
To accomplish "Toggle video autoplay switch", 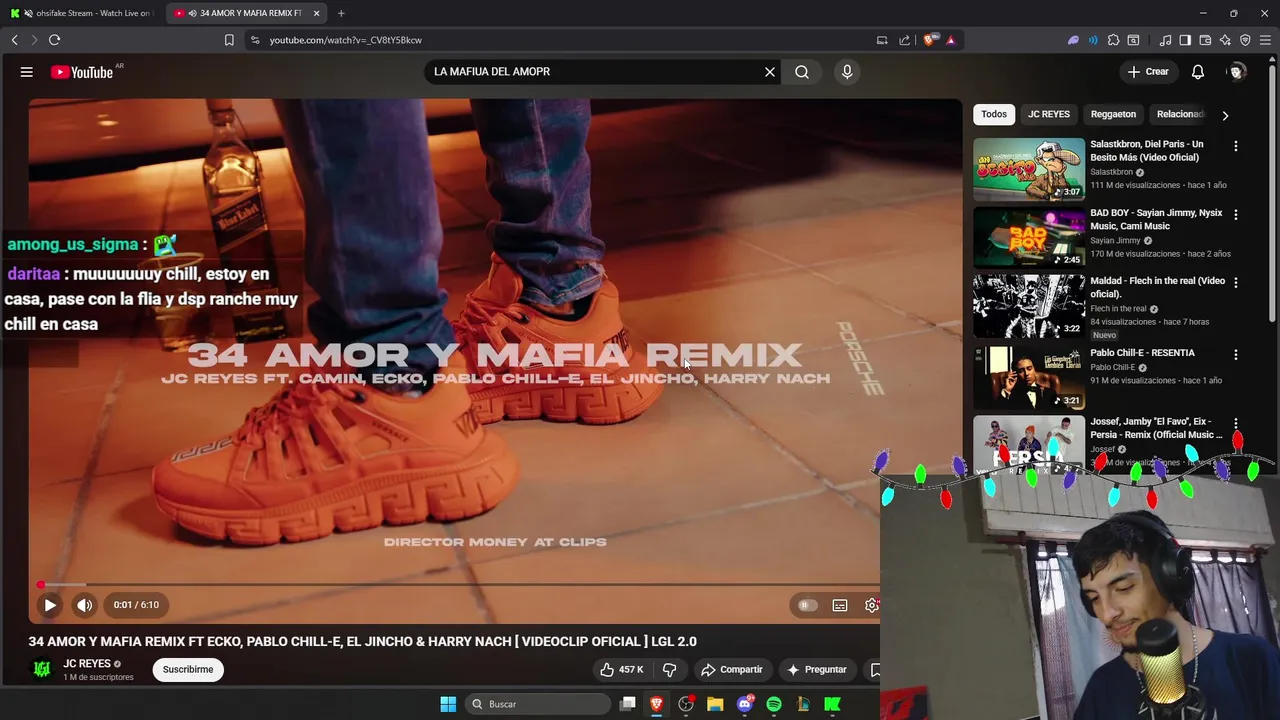I will click(x=807, y=605).
